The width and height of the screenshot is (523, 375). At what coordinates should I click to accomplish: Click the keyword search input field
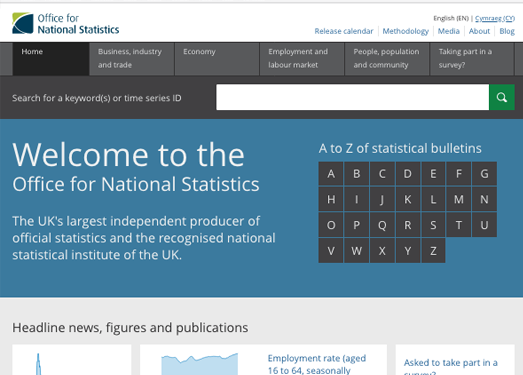coord(353,97)
